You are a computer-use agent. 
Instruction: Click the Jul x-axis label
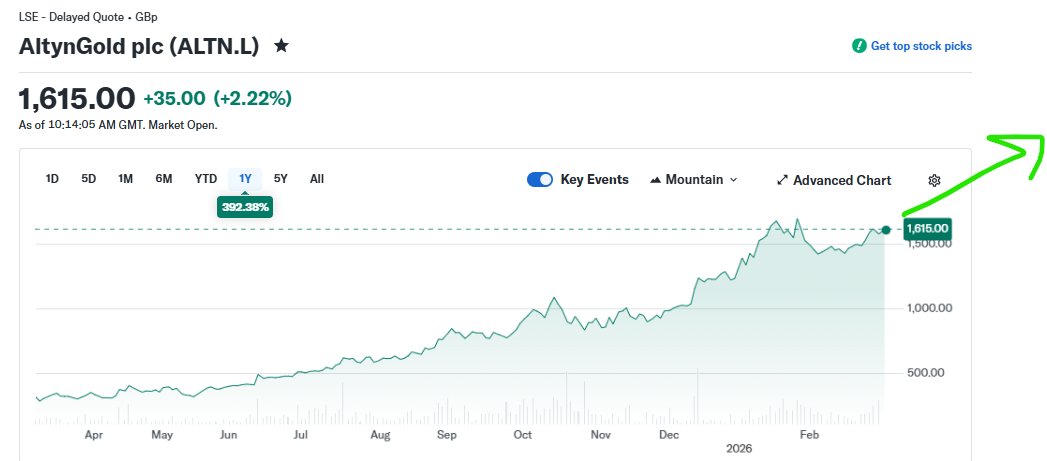300,435
